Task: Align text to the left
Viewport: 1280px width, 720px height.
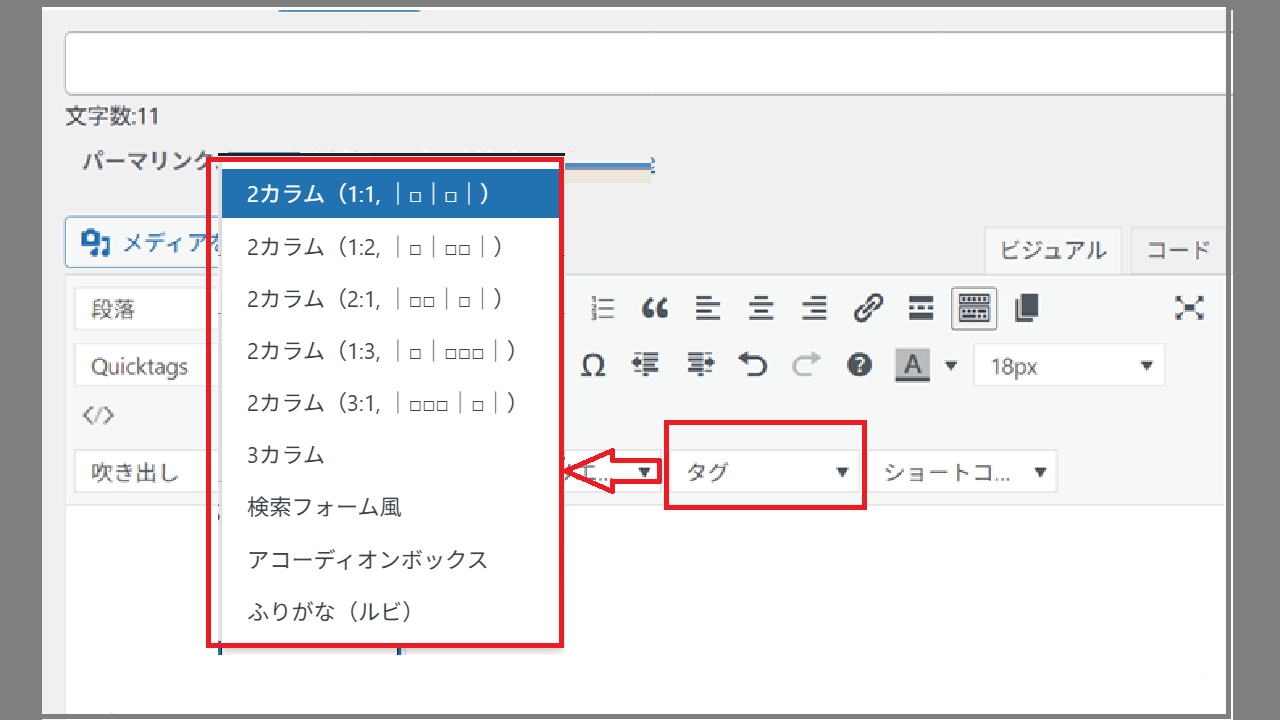Action: coord(708,308)
